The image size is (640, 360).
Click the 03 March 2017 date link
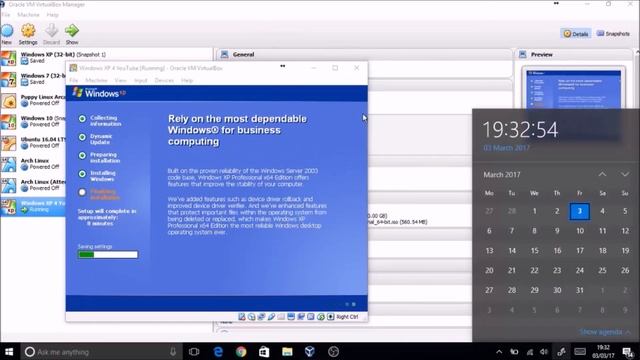pos(507,148)
